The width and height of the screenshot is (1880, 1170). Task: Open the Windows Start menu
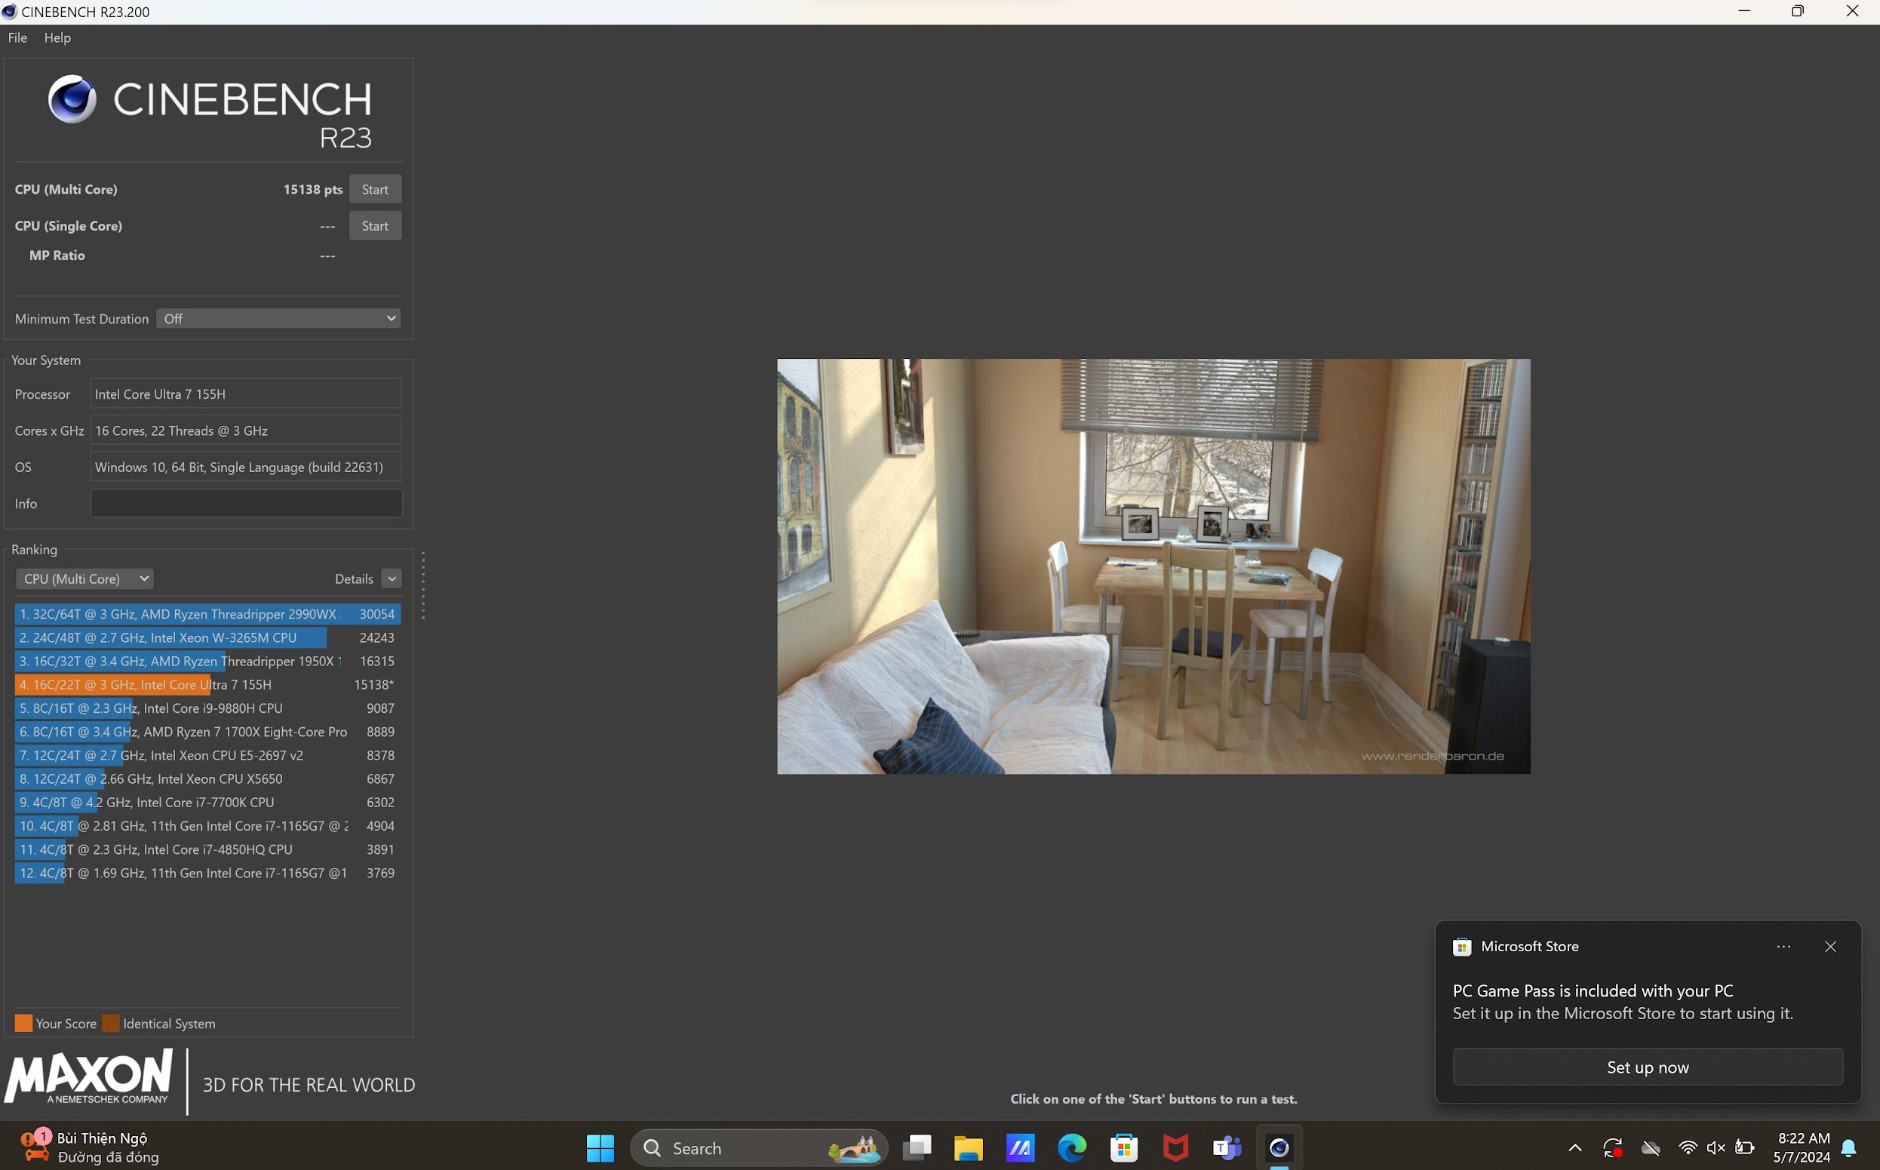600,1148
